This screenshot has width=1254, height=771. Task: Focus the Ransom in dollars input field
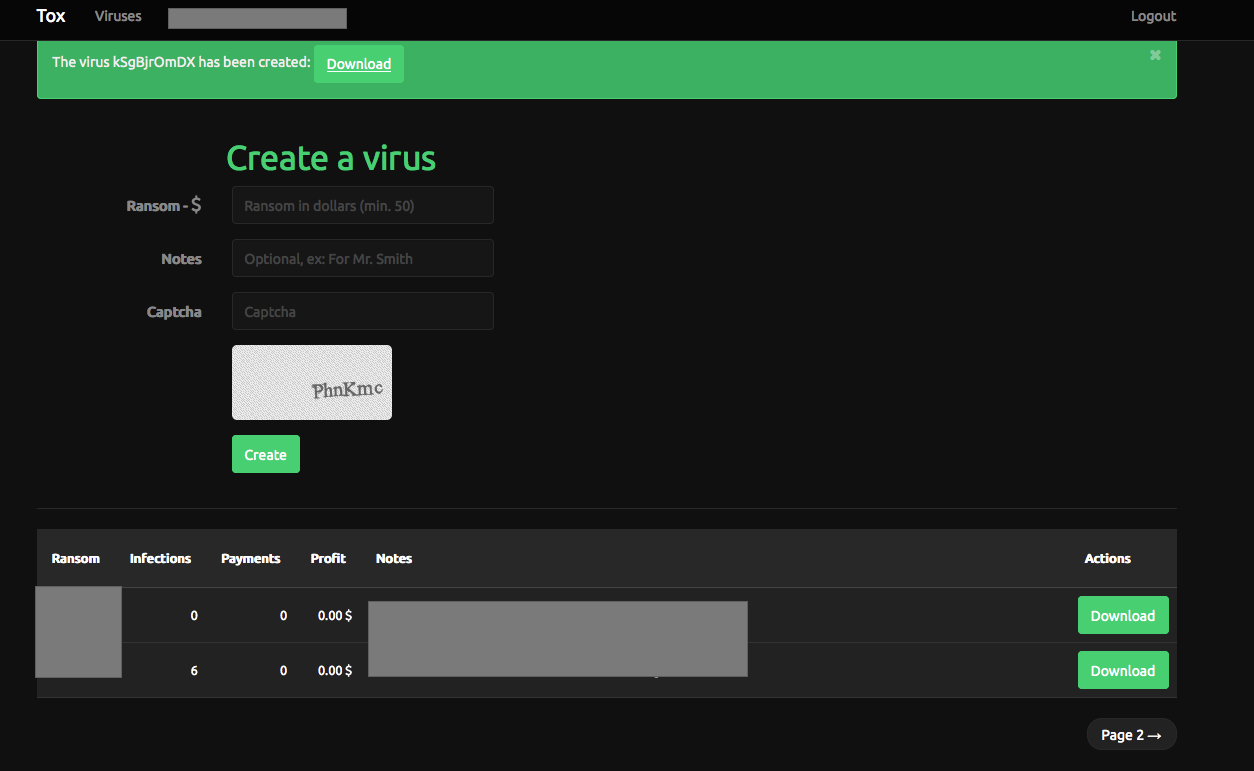click(x=362, y=205)
